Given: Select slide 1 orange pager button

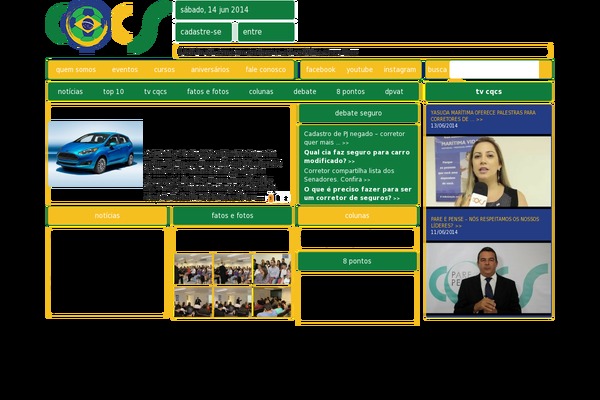Looking at the screenshot, I should coord(271,198).
